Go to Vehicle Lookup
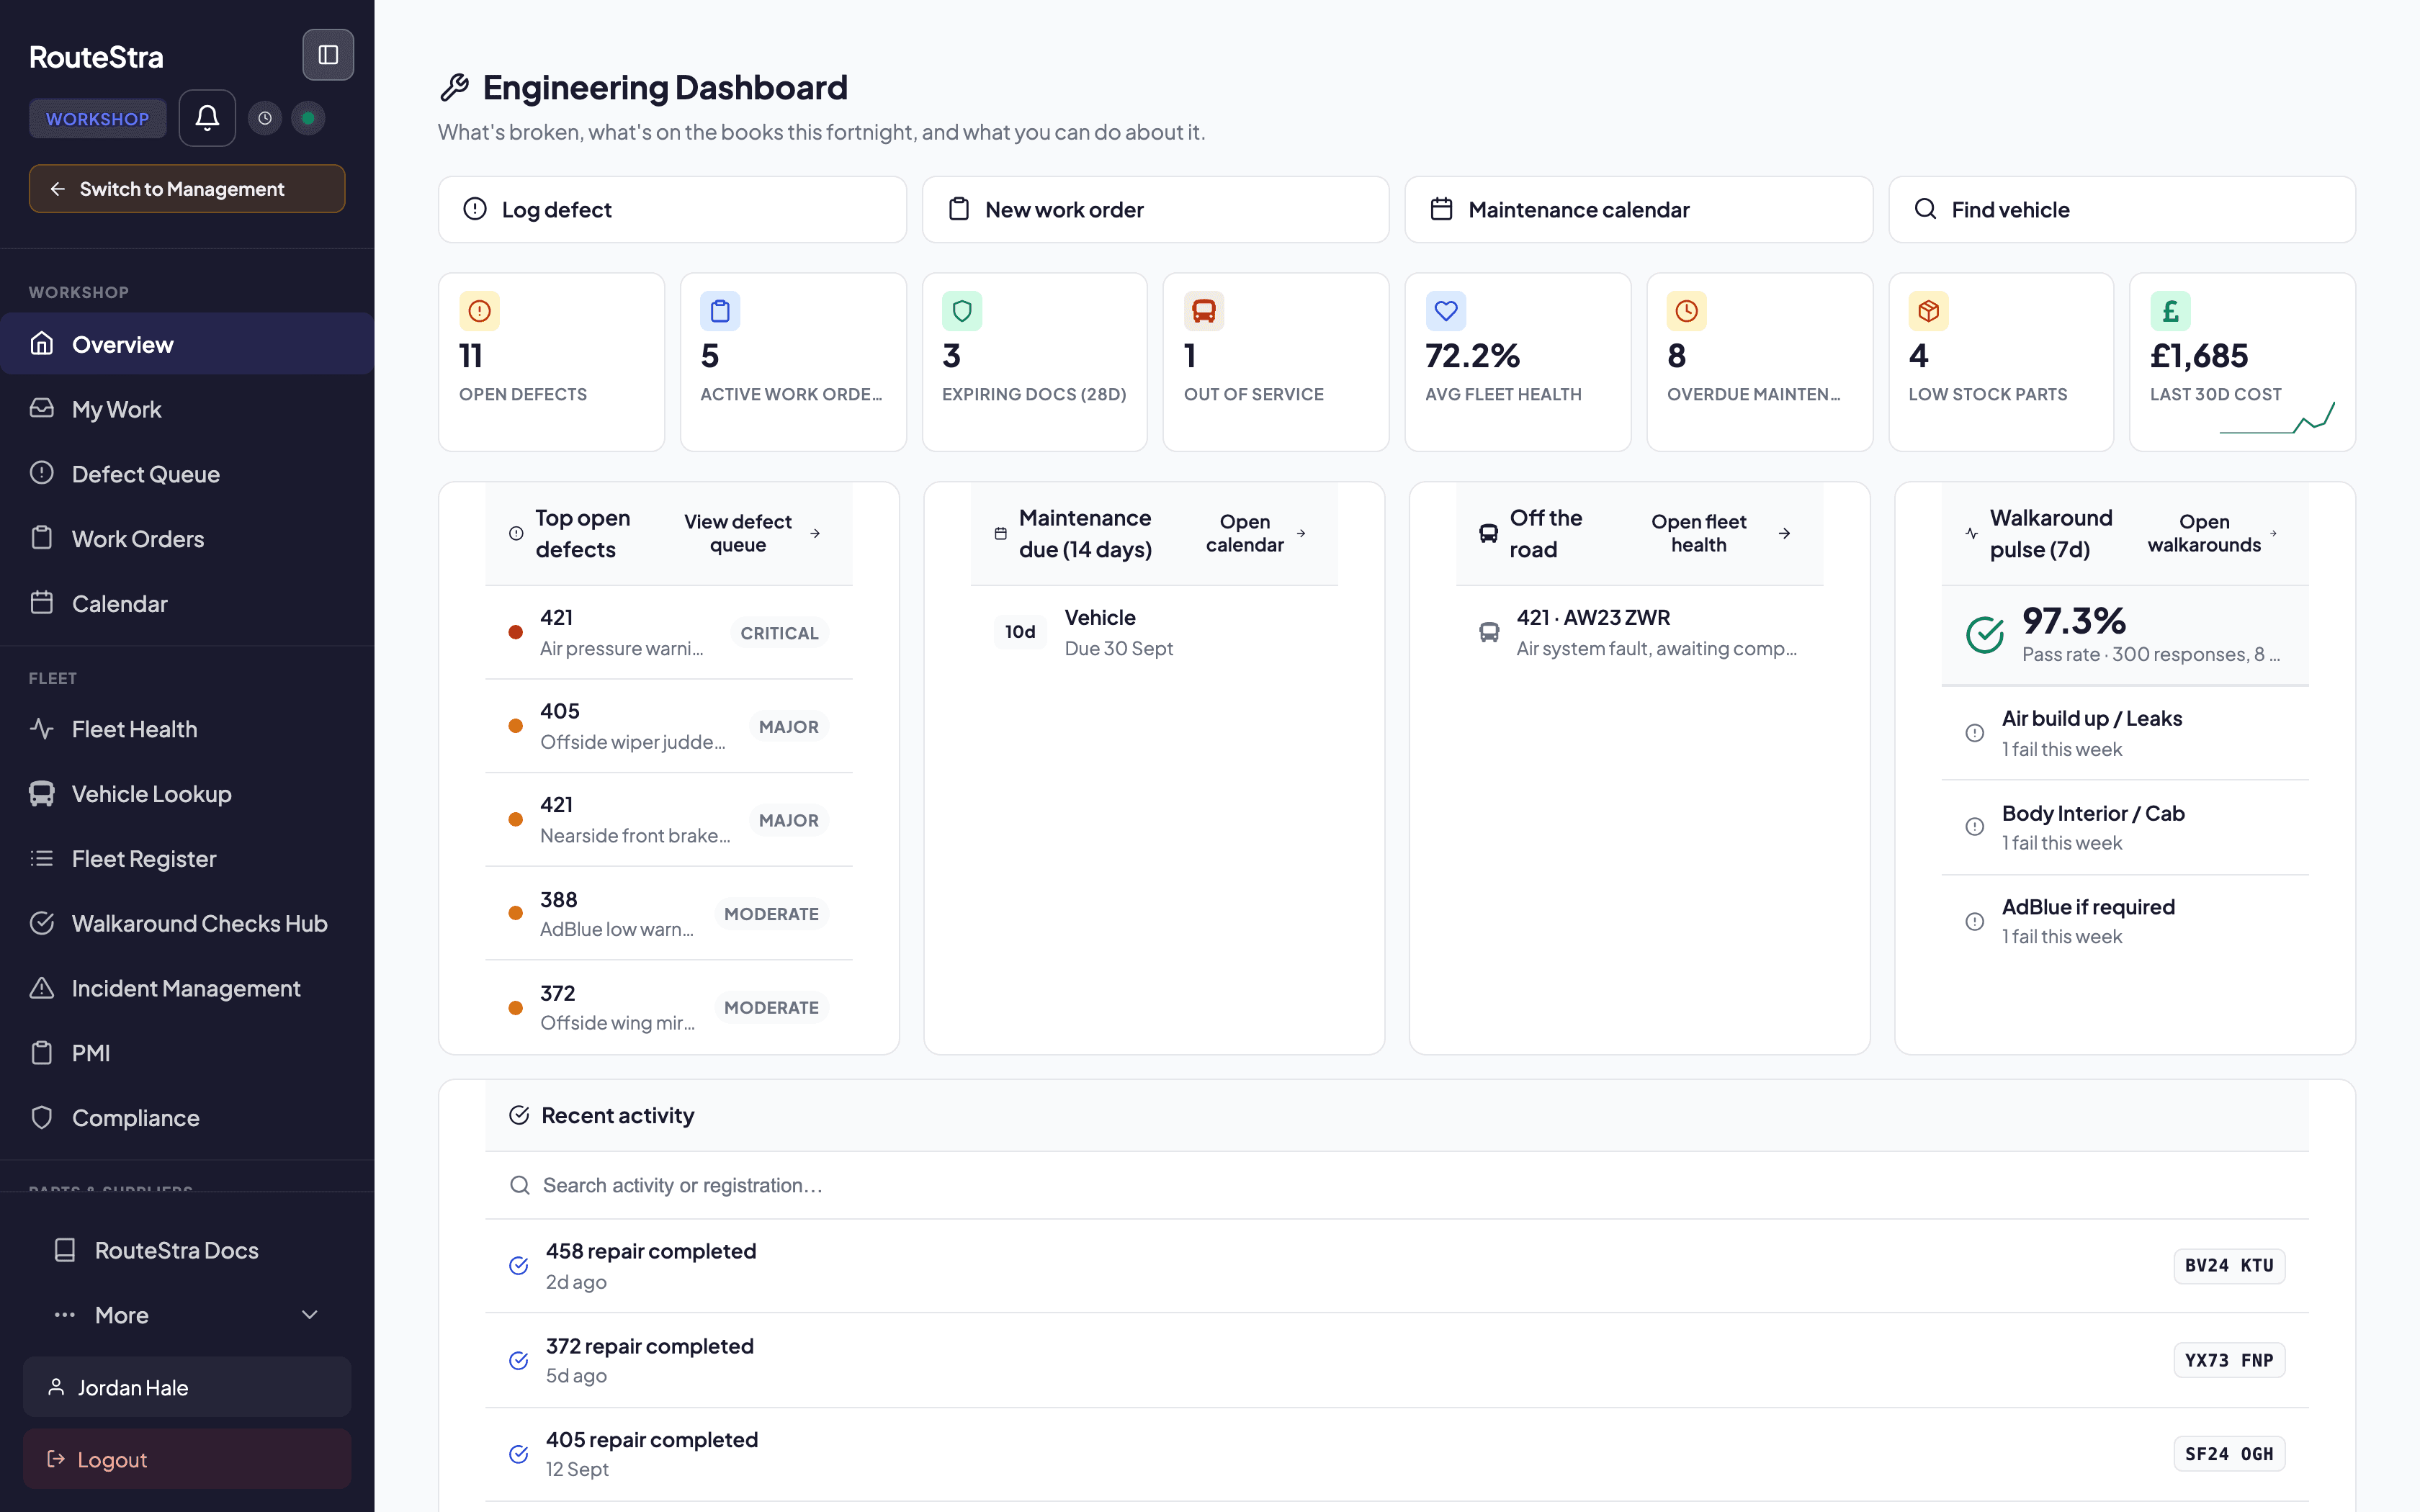 click(x=187, y=794)
